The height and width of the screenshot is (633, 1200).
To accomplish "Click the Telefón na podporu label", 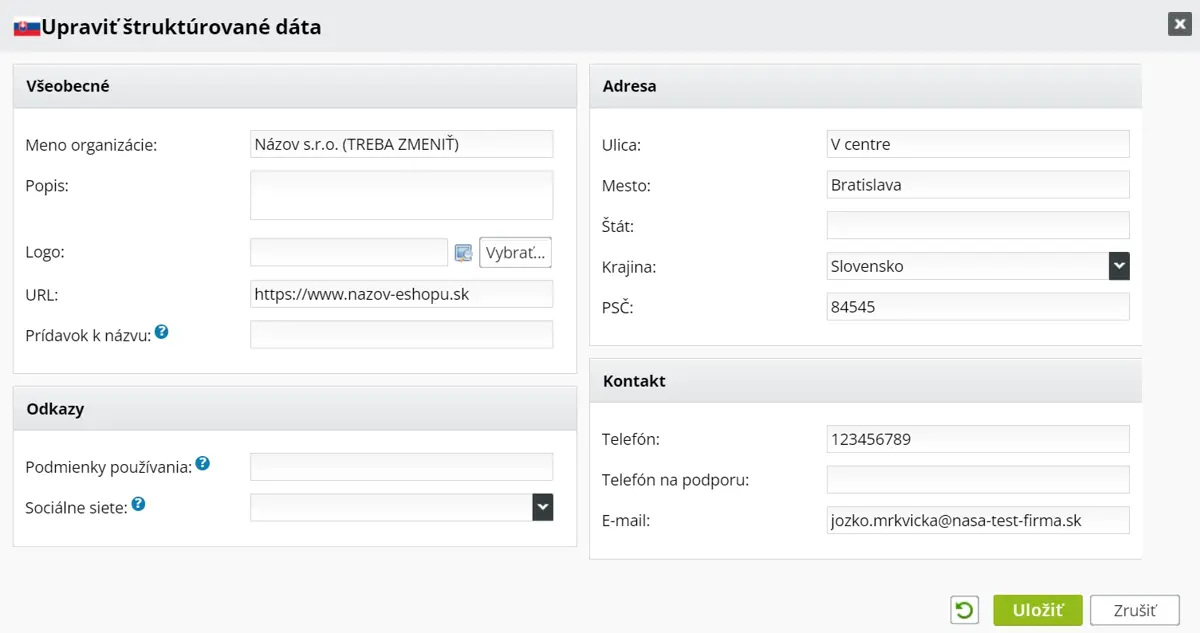I will point(676,480).
